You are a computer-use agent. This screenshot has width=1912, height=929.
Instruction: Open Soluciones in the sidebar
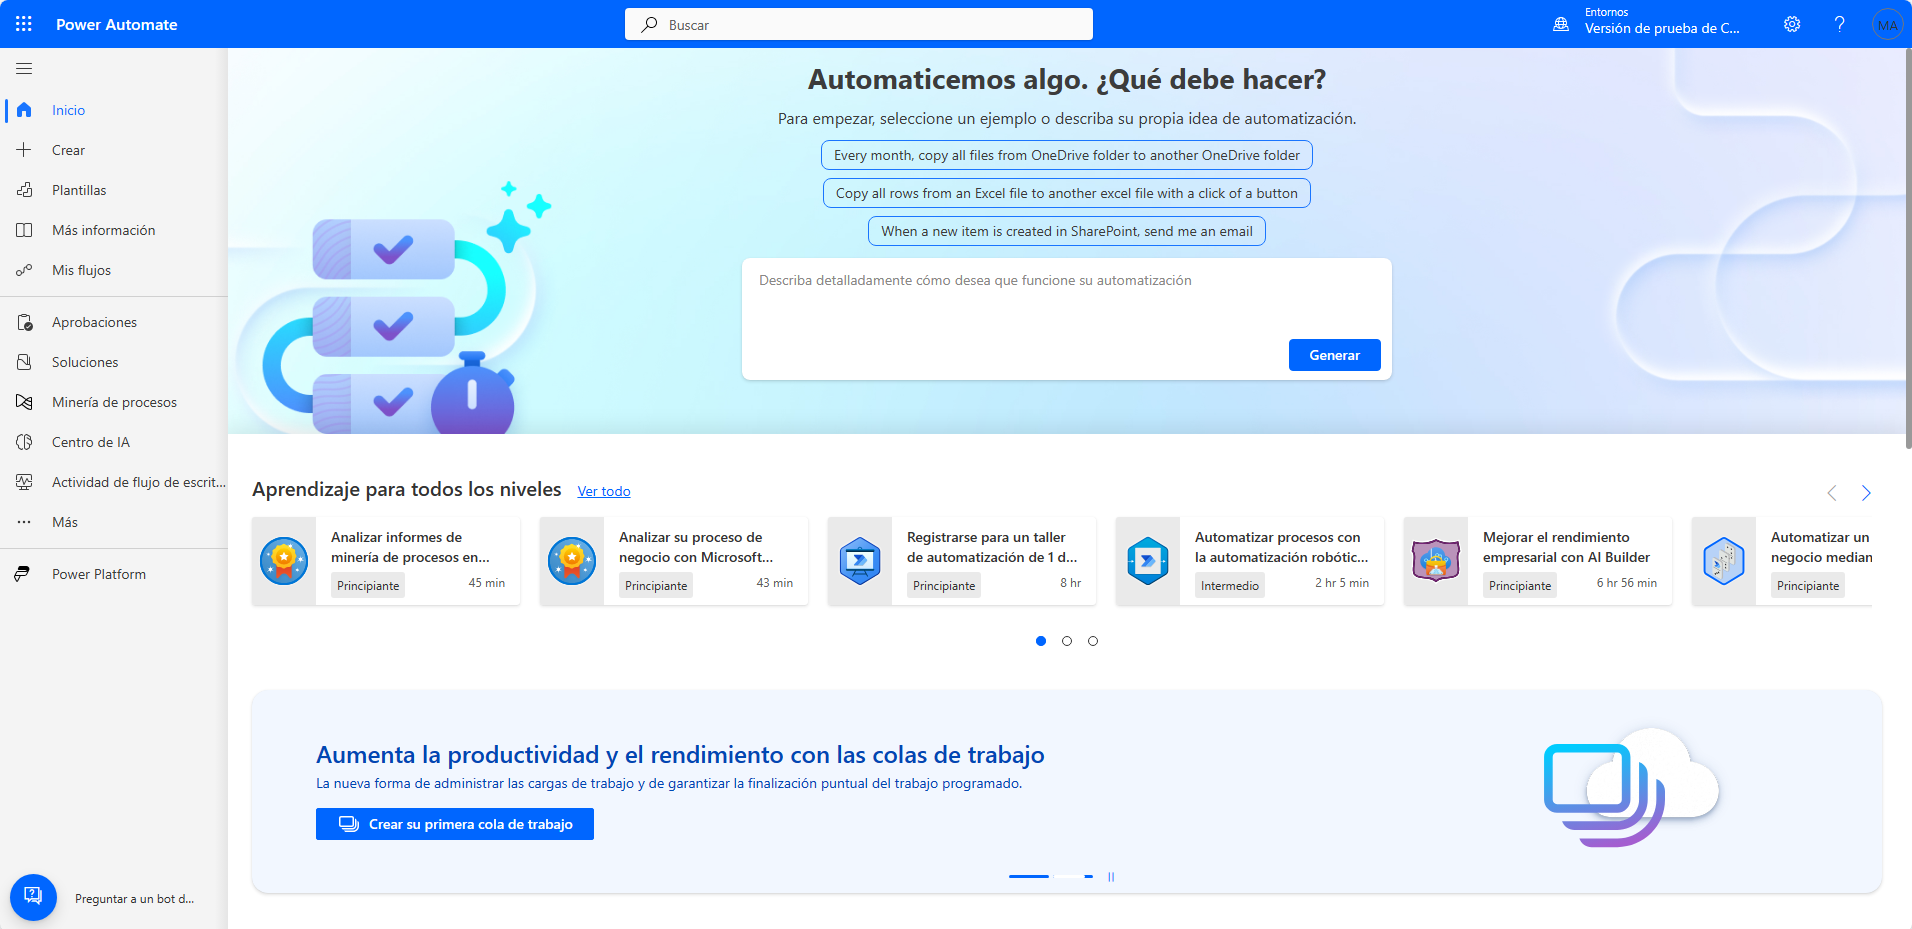[x=114, y=362]
